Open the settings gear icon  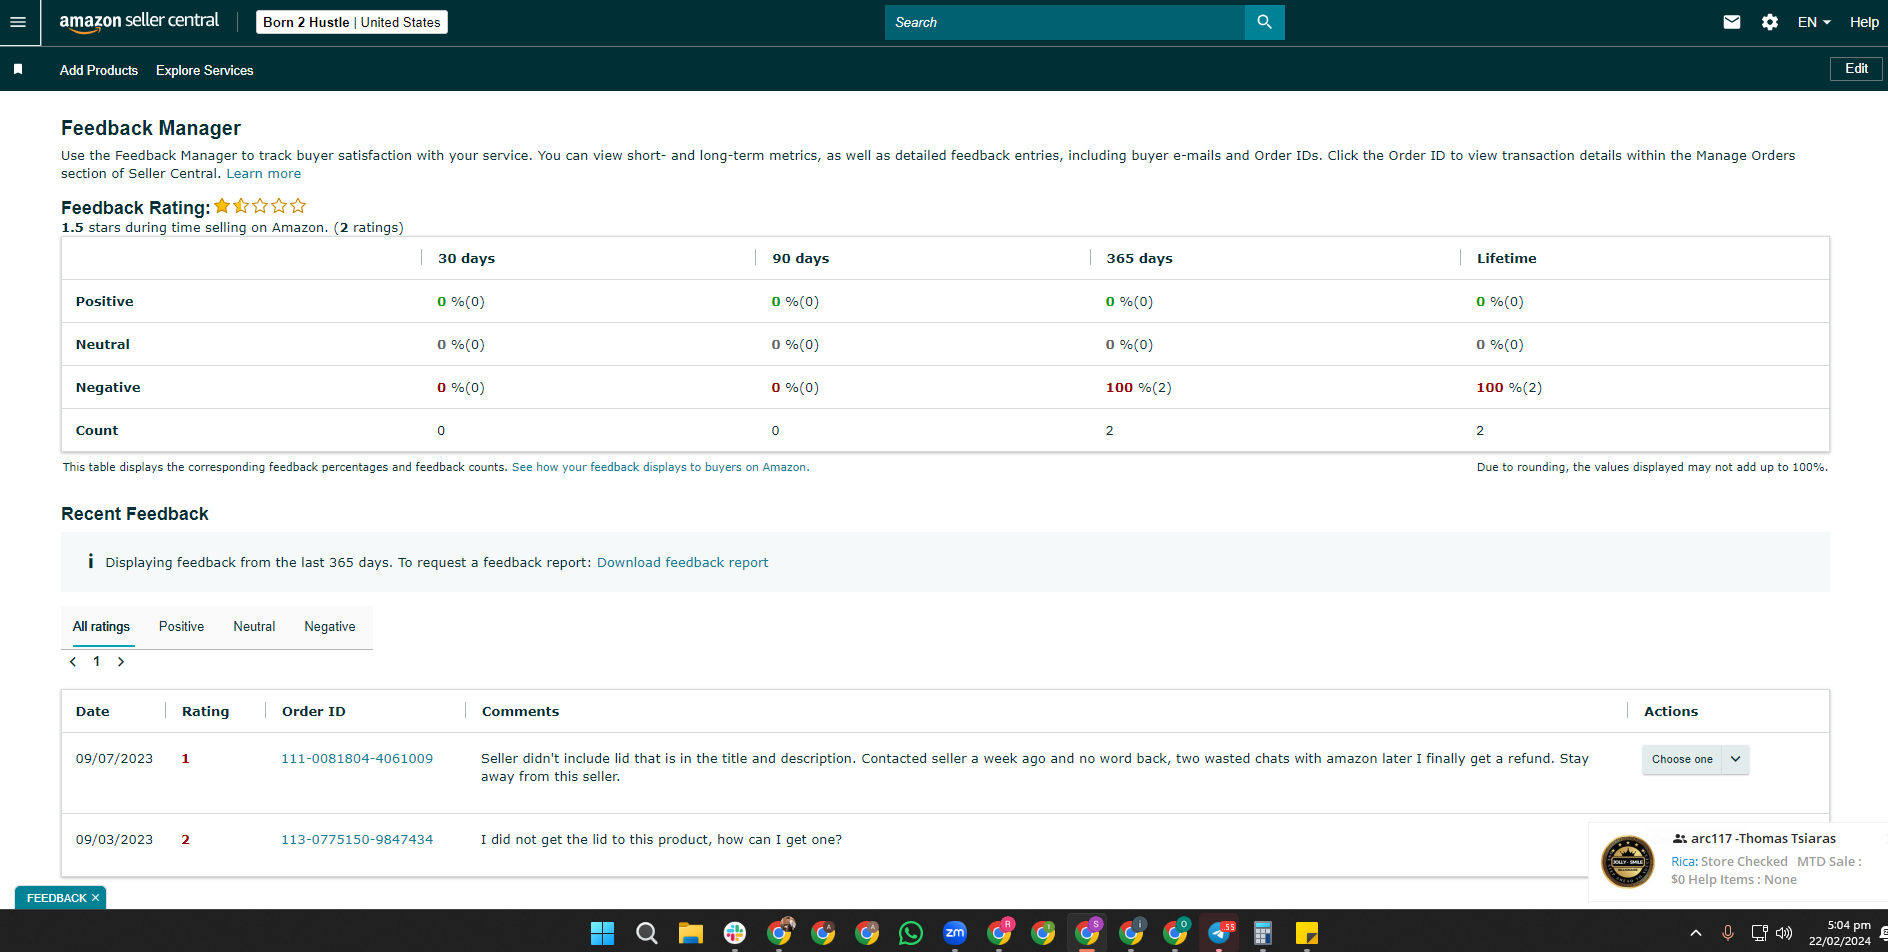point(1770,22)
